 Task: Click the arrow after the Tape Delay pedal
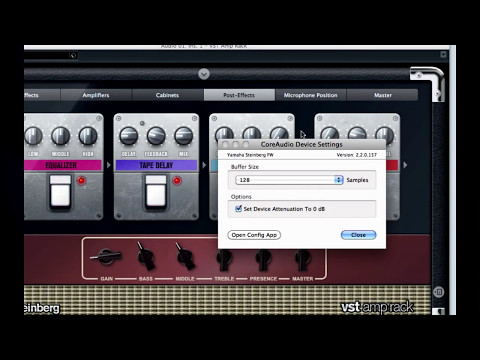pyautogui.click(x=204, y=165)
